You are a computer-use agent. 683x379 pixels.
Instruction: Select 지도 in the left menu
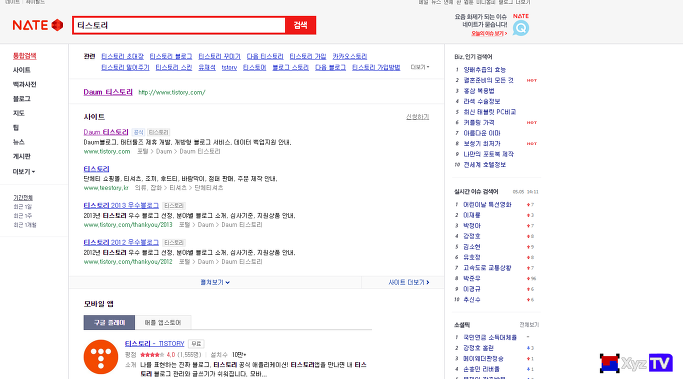tap(19, 113)
